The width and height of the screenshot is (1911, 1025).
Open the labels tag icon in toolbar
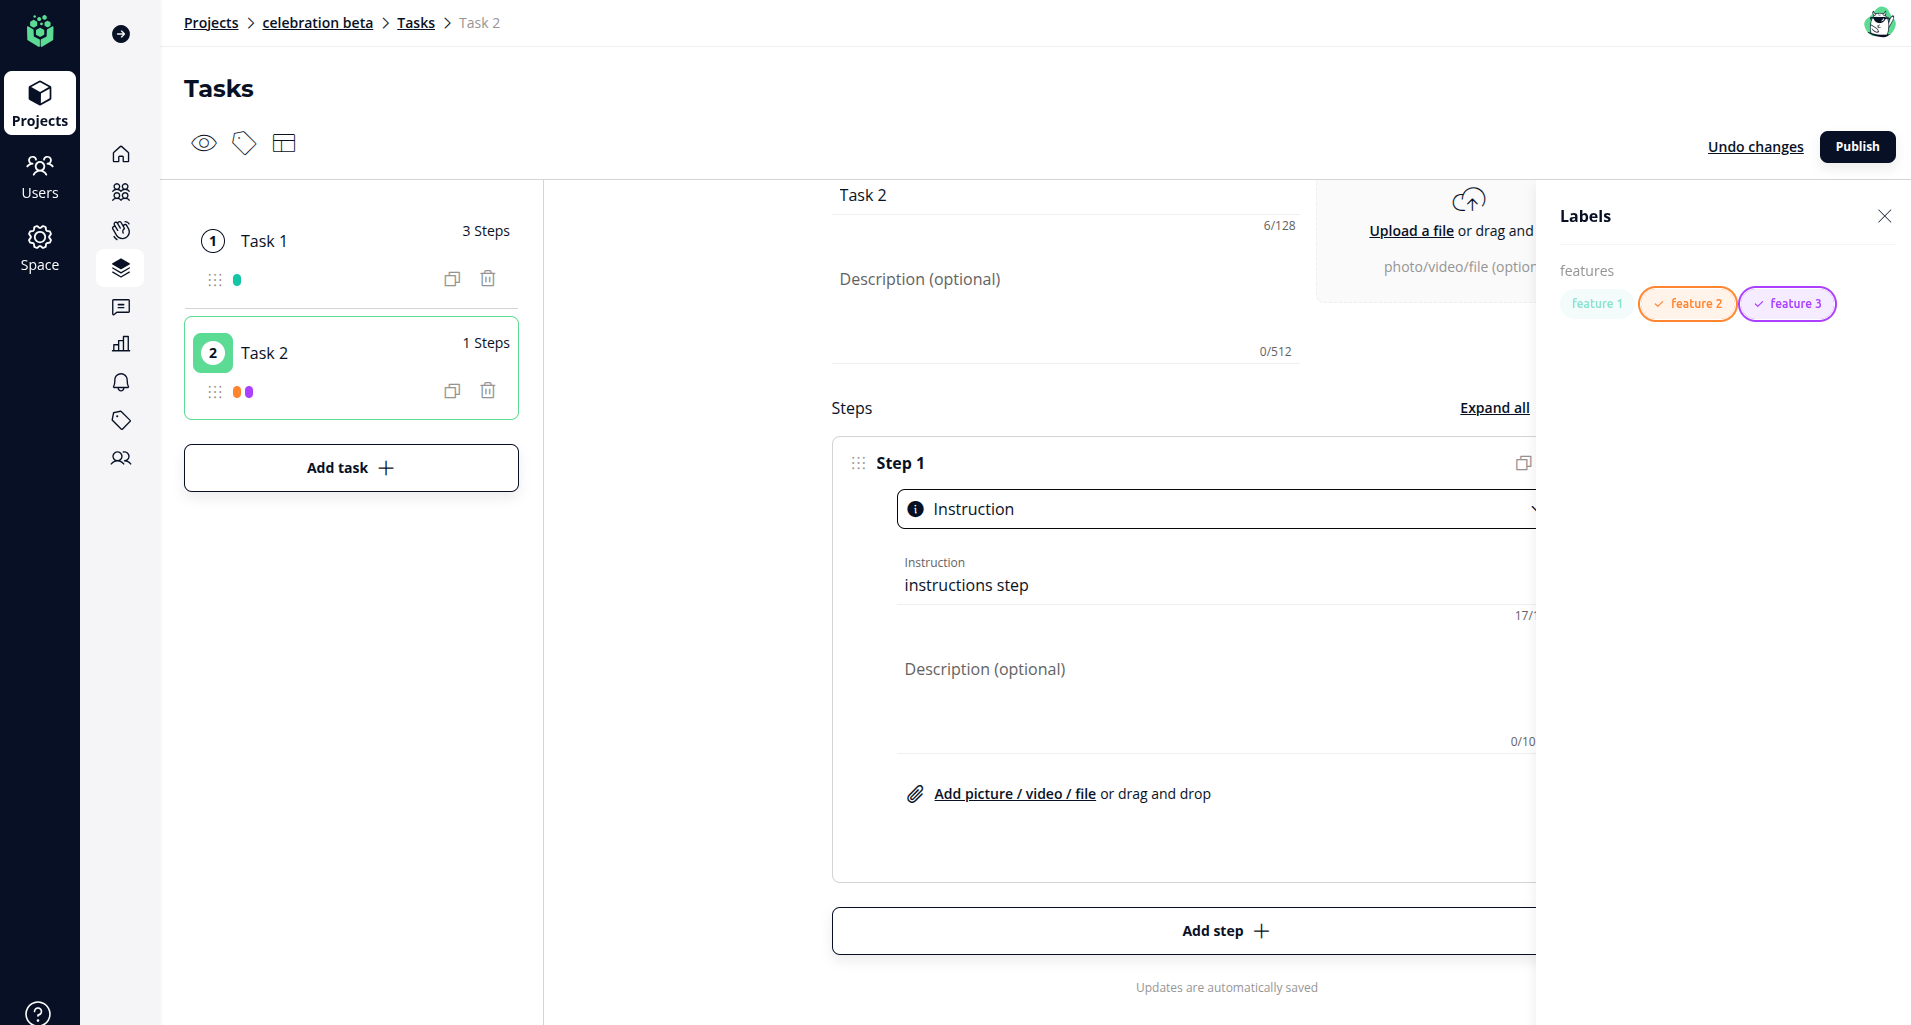pyautogui.click(x=244, y=143)
